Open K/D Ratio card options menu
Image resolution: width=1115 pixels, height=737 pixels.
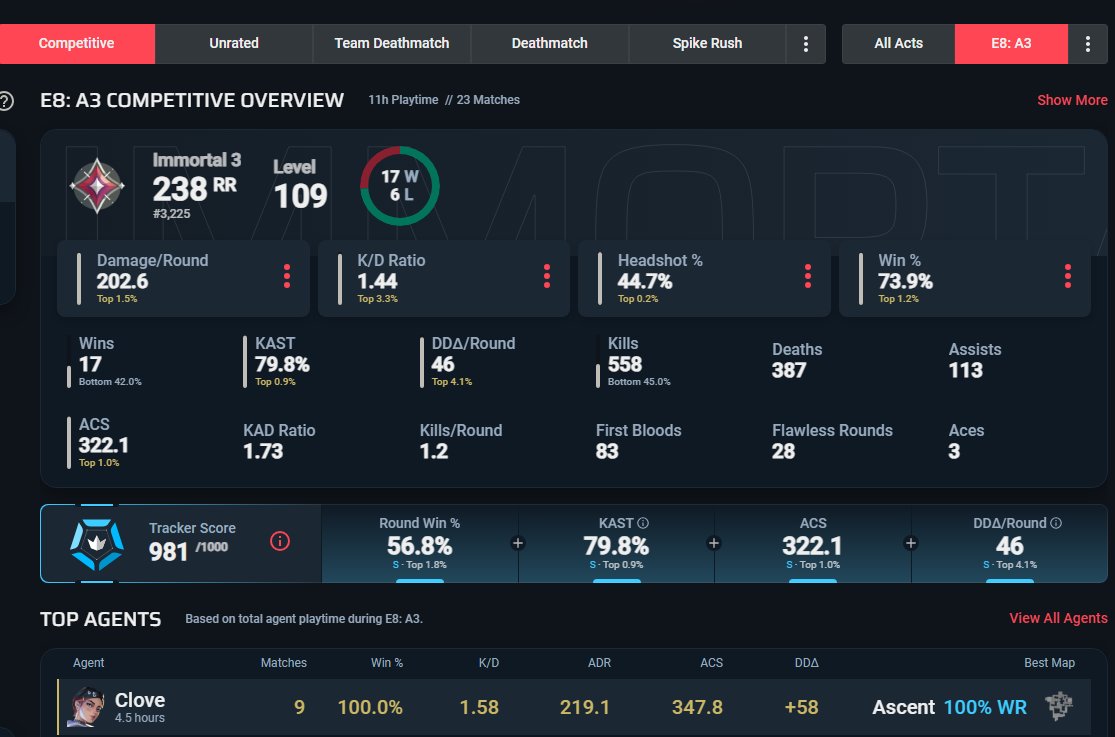tap(547, 276)
